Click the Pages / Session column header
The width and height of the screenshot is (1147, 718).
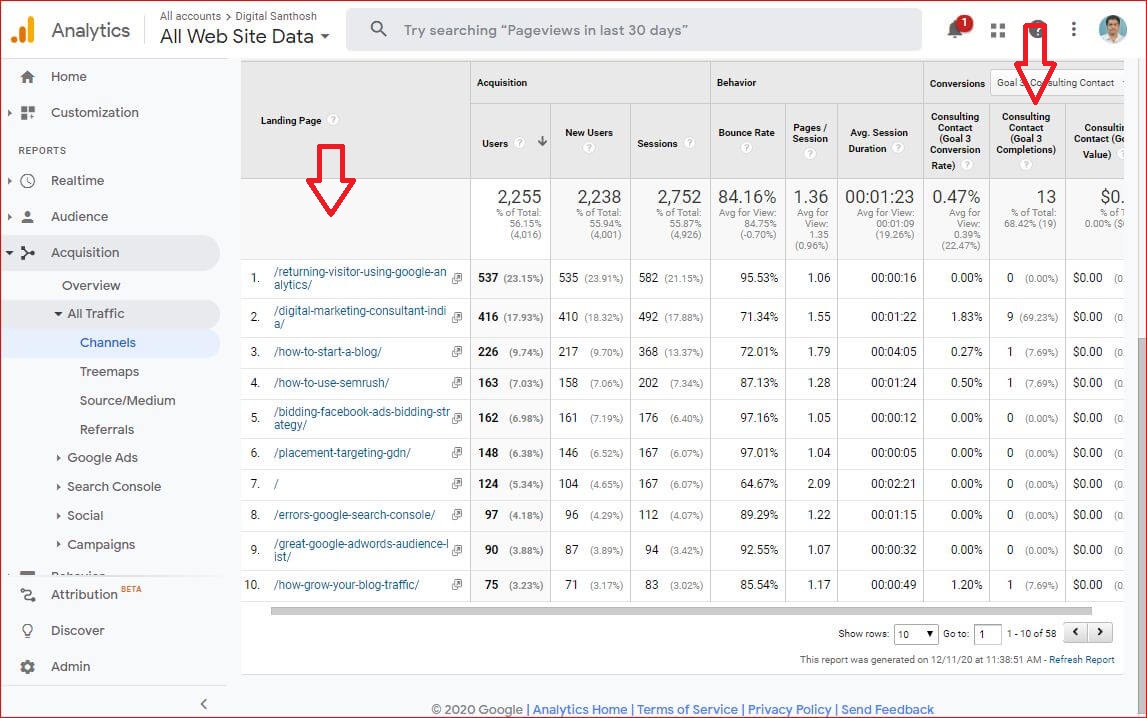point(810,133)
